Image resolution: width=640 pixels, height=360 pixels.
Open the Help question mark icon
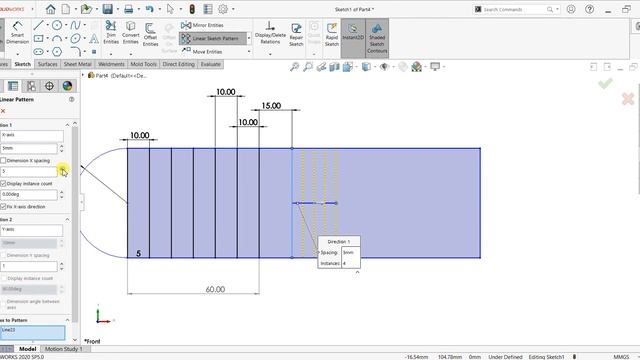[589, 9]
